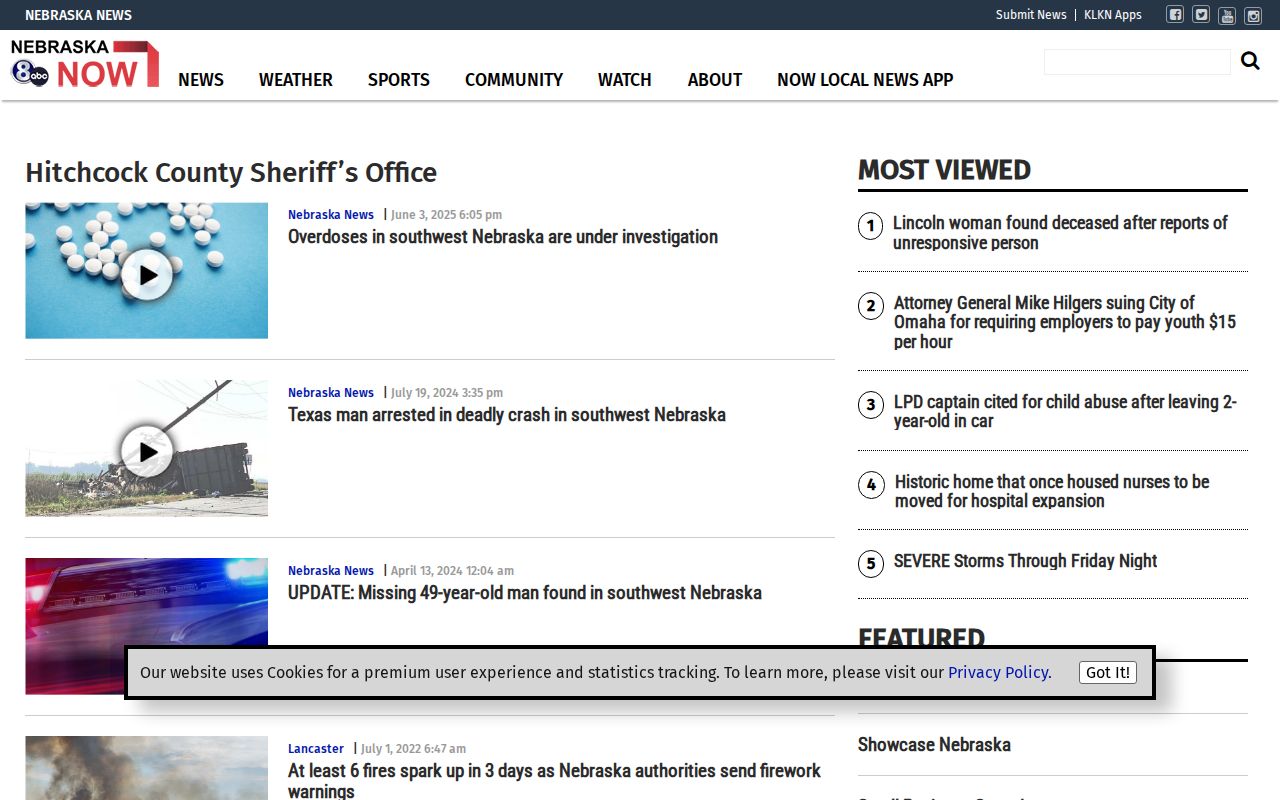Go to NOW LOCAL NEWS APP page
This screenshot has height=800, width=1280.
click(865, 80)
